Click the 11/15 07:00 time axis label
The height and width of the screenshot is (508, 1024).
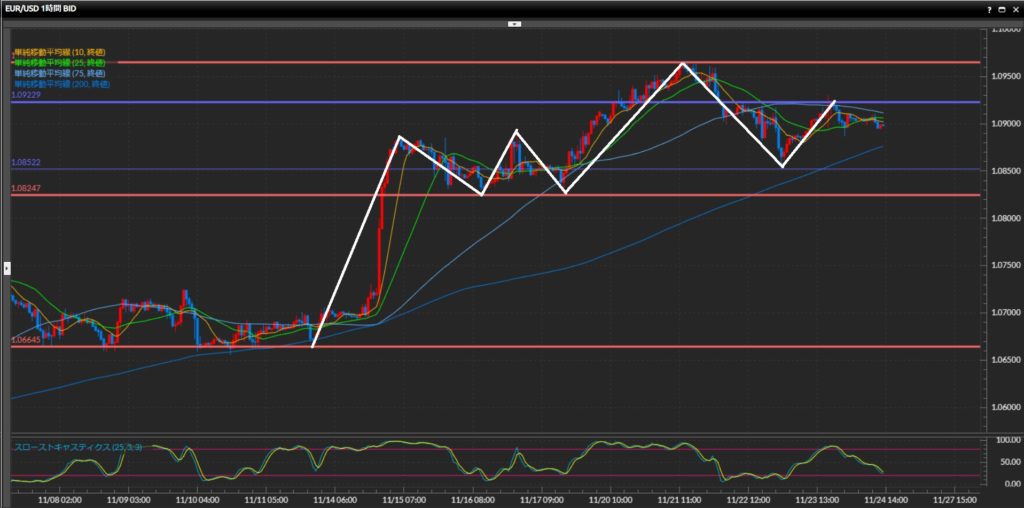(x=407, y=497)
